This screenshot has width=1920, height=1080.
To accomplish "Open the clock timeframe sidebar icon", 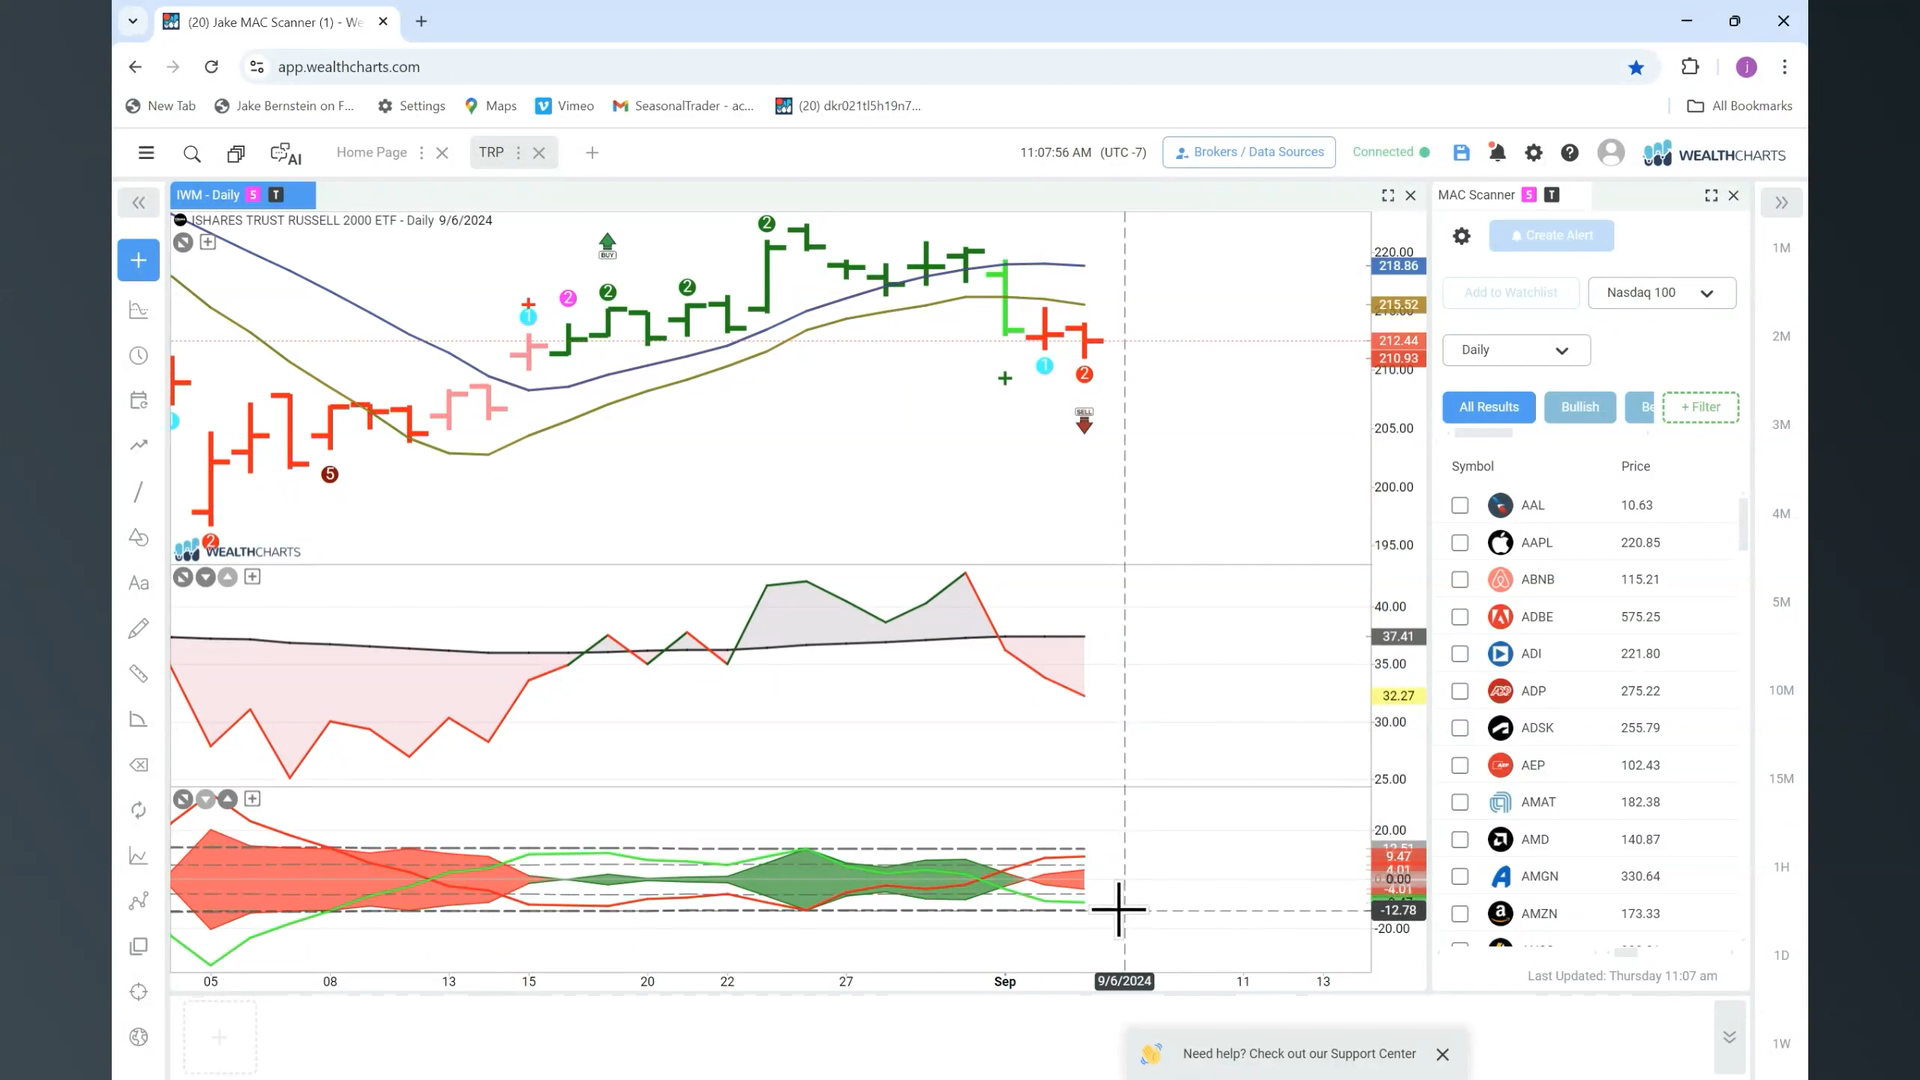I will pos(139,356).
